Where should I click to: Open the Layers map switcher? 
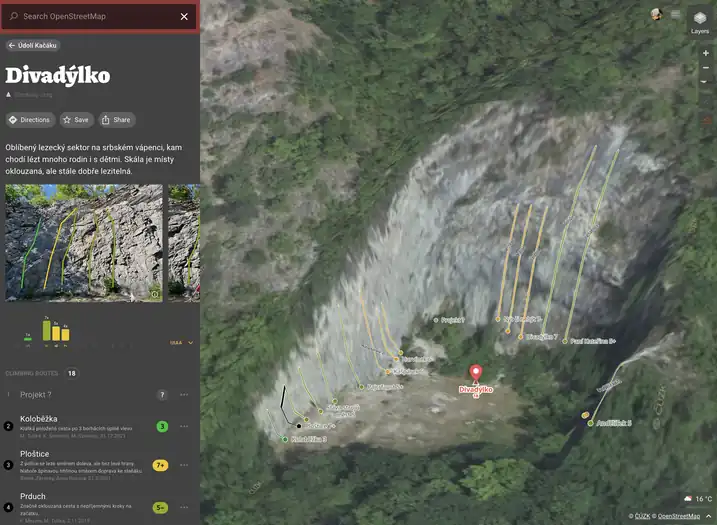point(700,21)
